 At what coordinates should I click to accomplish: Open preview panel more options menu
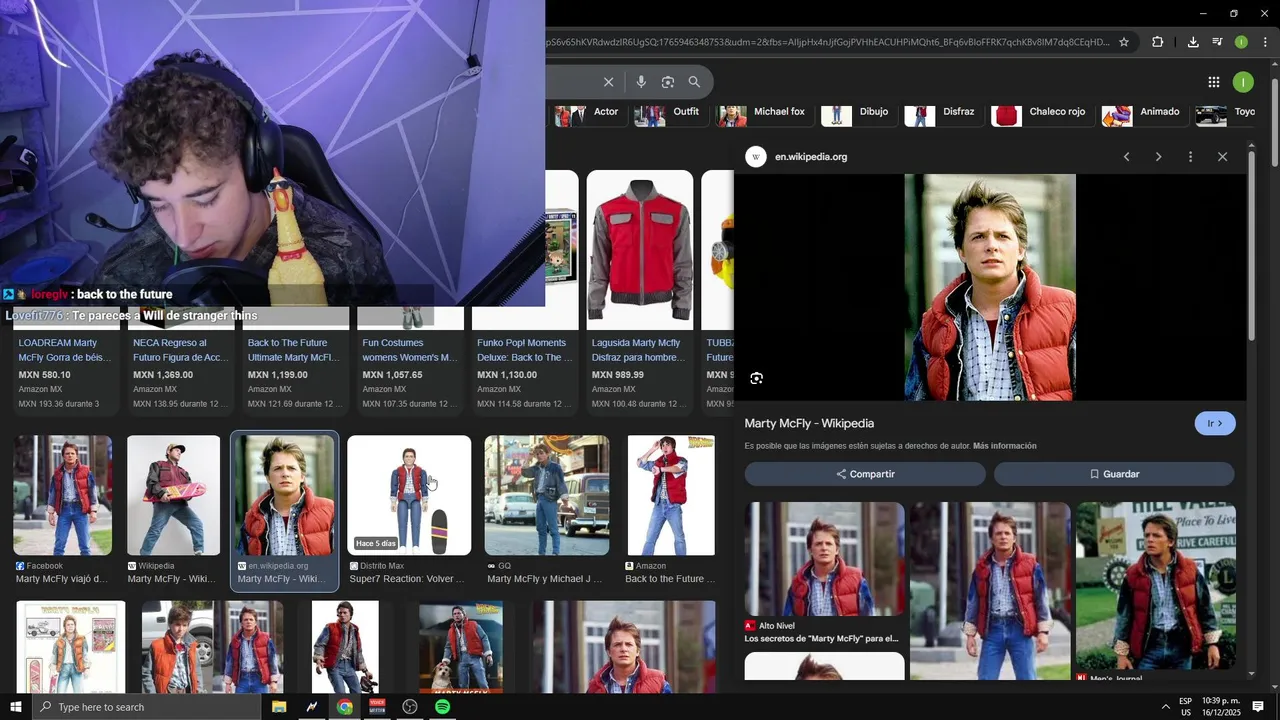[x=1190, y=157]
